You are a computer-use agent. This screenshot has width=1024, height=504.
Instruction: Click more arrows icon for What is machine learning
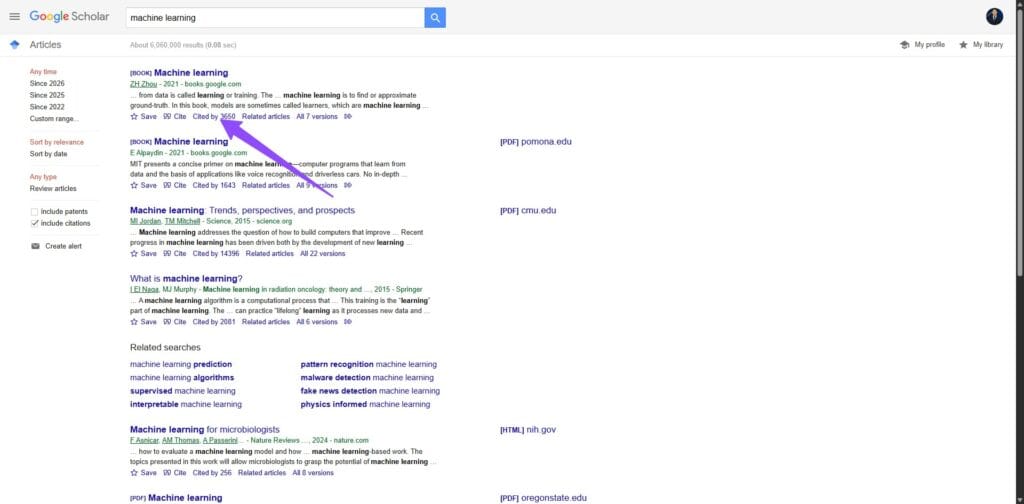coord(348,322)
